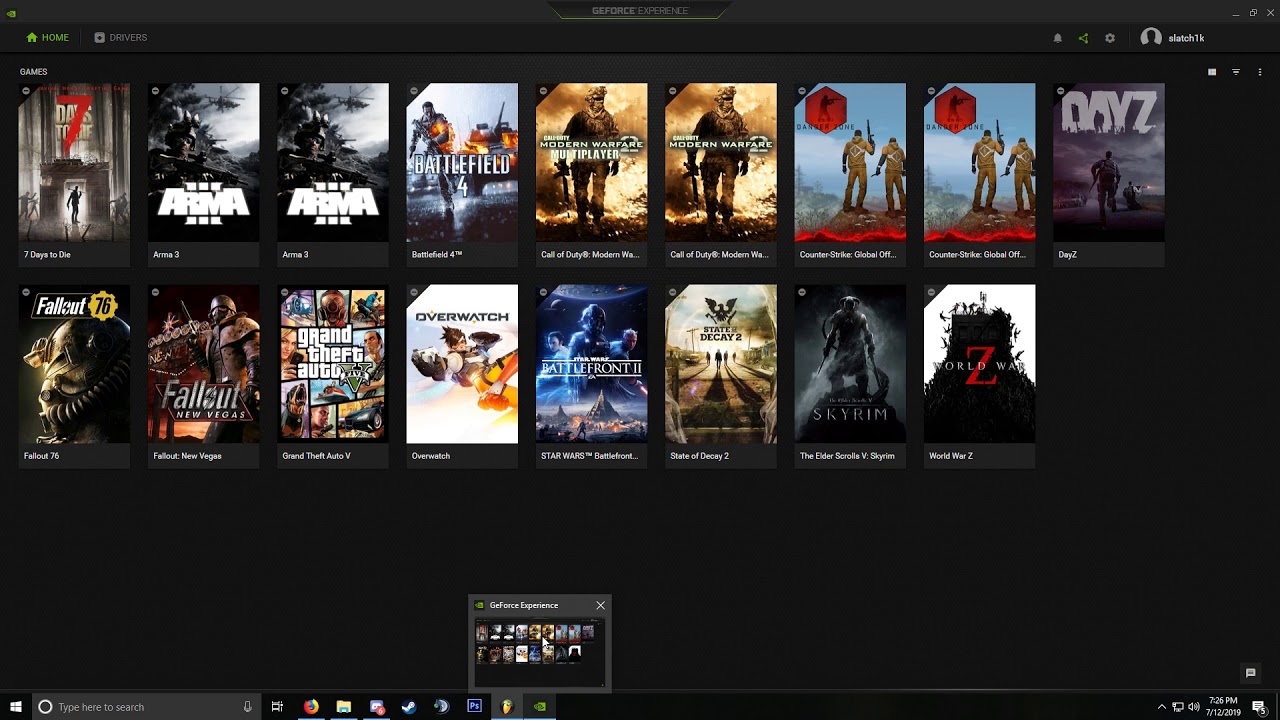This screenshot has width=1280, height=720.
Task: Click "The Elder Scrolls V: Skyrim" title label
Action: click(847, 456)
